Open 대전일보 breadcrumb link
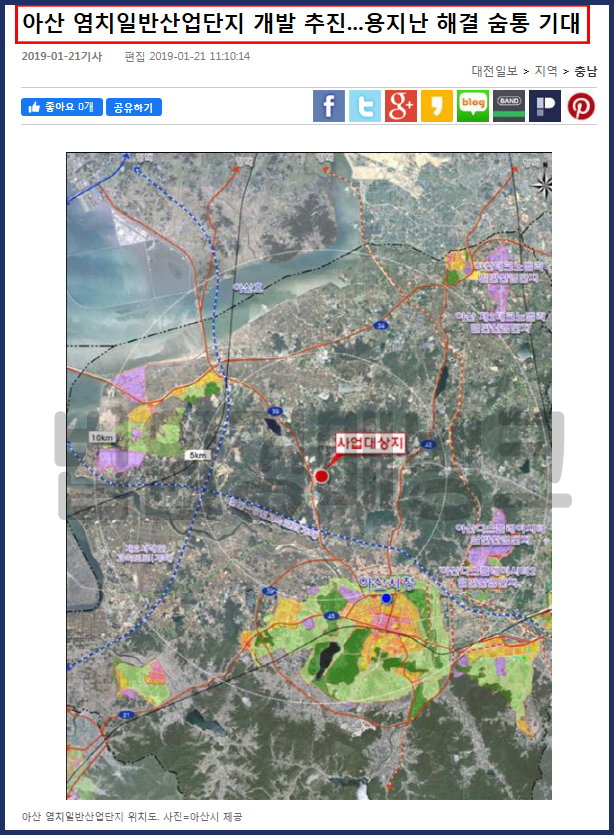Screen dimensions: 614x835 (495, 71)
